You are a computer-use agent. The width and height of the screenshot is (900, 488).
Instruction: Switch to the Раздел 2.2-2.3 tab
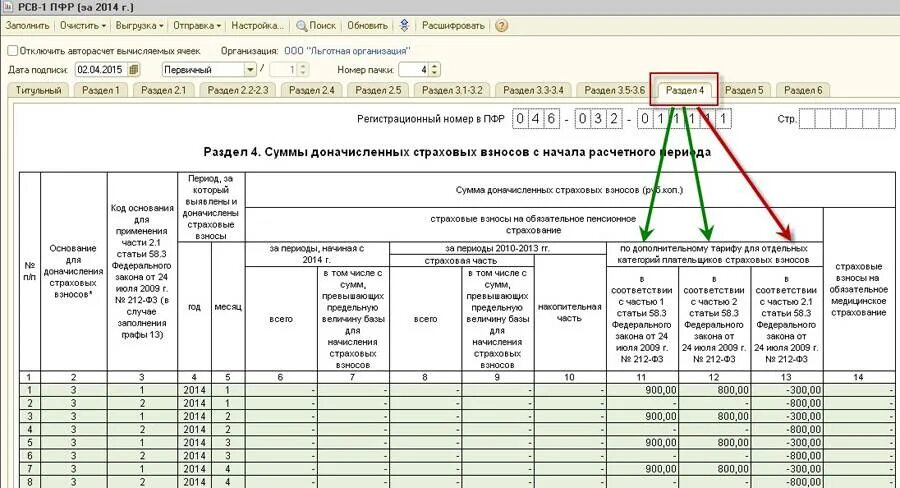point(238,90)
